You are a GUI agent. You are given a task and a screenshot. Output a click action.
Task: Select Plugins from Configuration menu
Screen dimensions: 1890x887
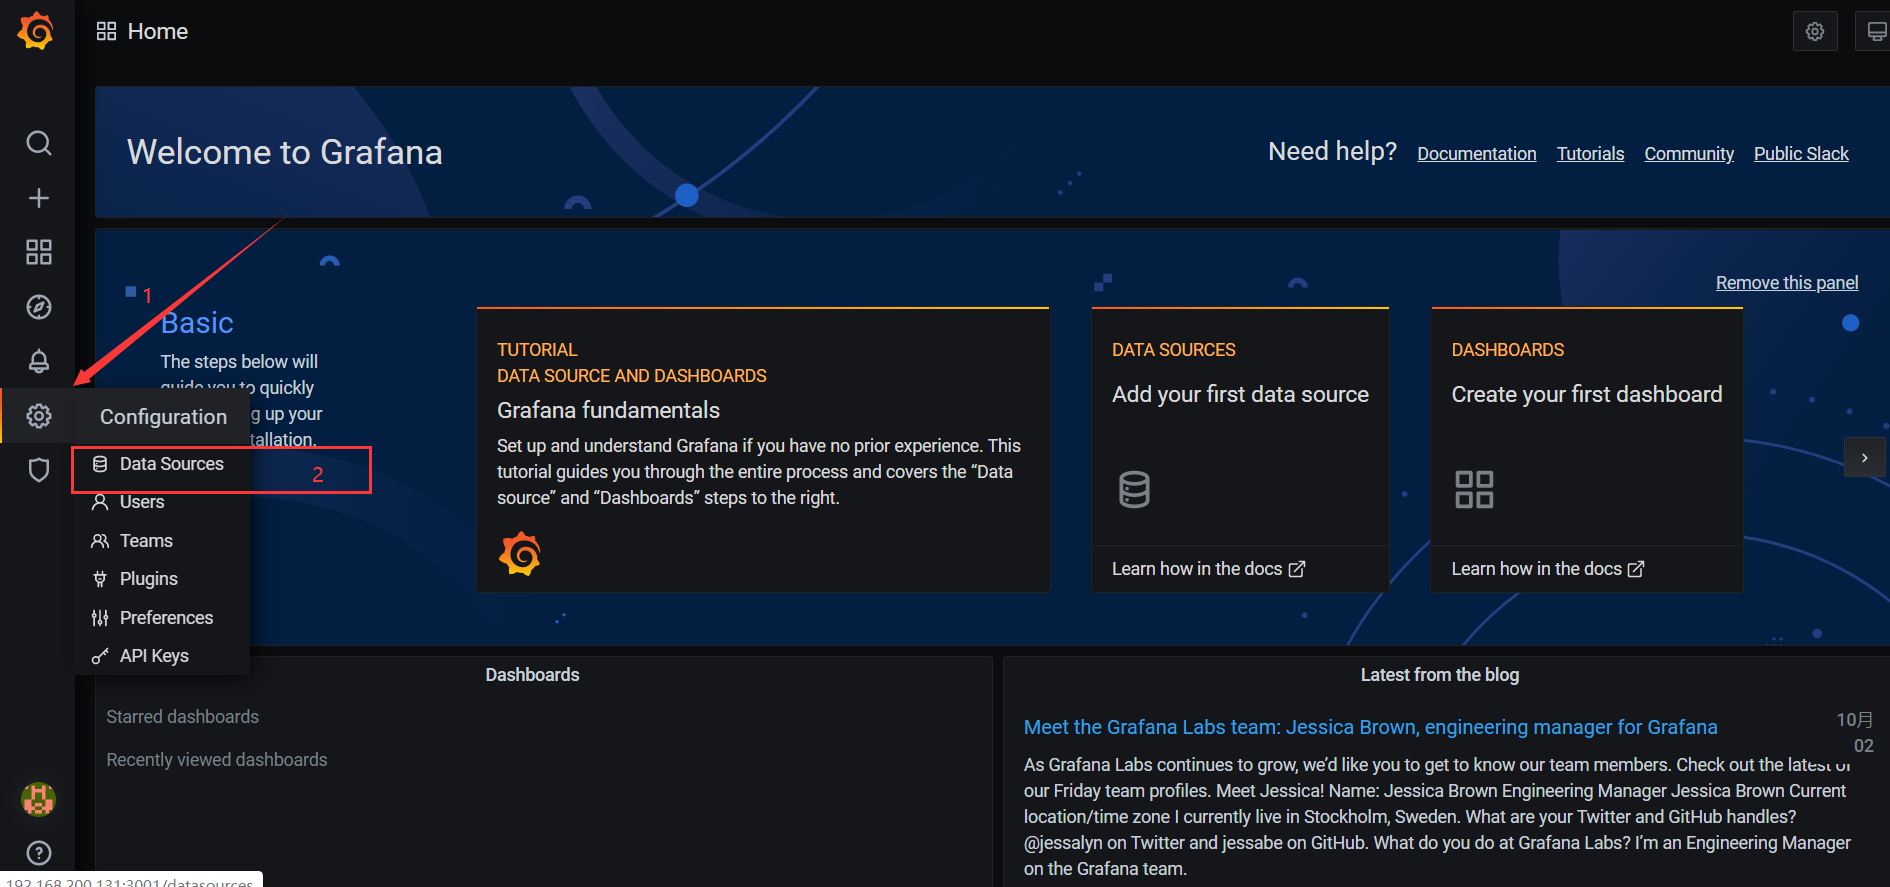[148, 579]
